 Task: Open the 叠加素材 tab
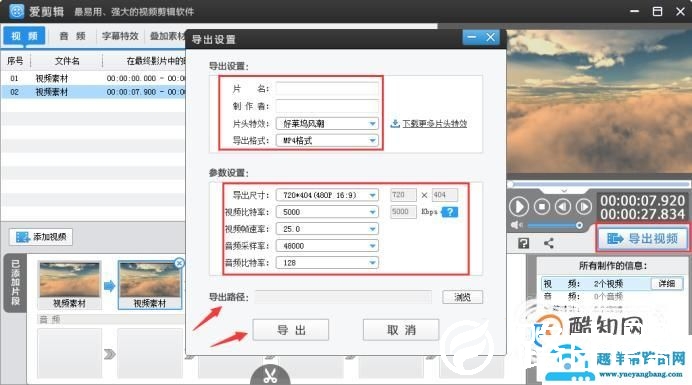(167, 36)
